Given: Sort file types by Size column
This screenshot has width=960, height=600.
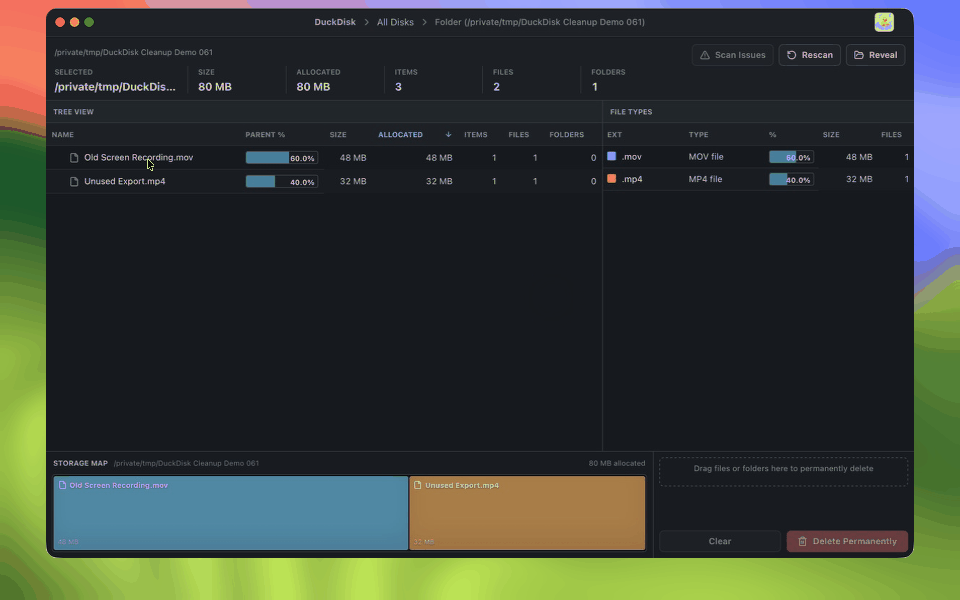Looking at the screenshot, I should tap(831, 135).
